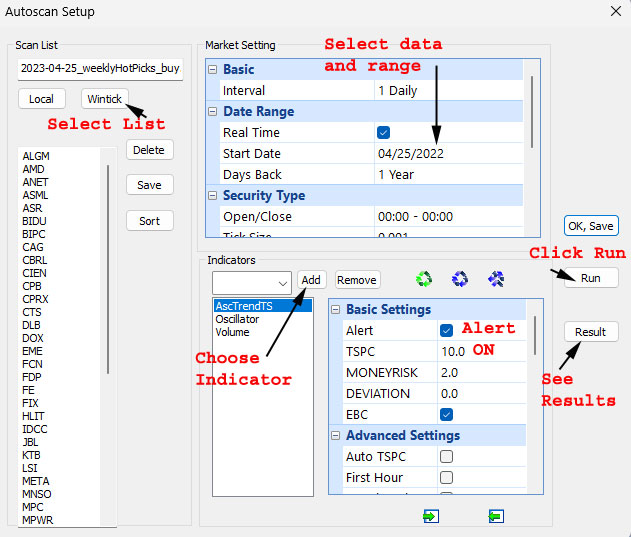Toggle the Alert checkbox
This screenshot has height=537, width=631.
pyautogui.click(x=446, y=330)
